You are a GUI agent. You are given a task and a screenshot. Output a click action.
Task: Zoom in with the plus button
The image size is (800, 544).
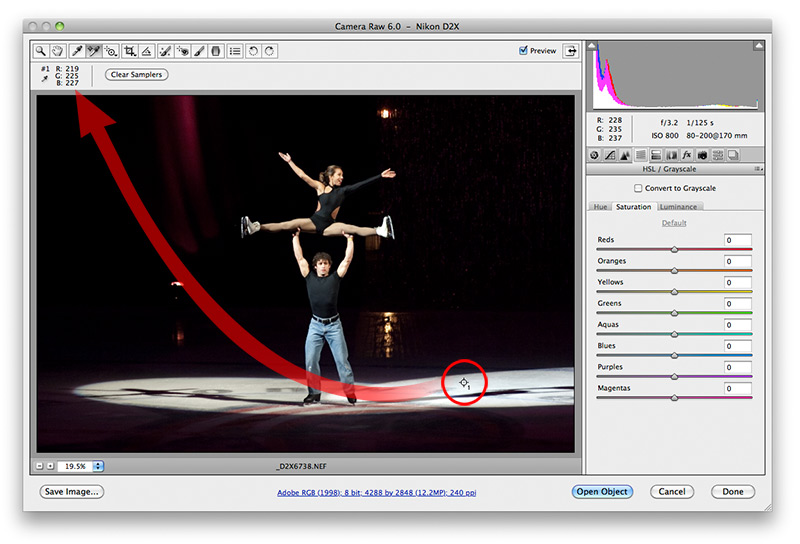coord(50,466)
